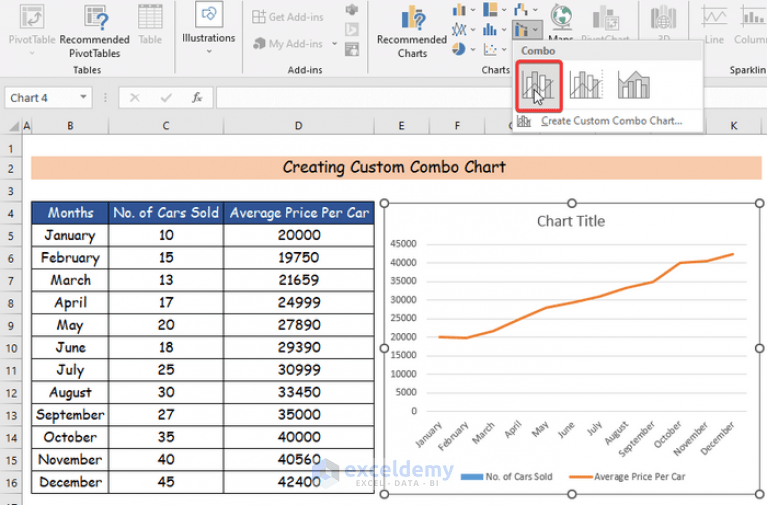Click the No. of Cars Sold legend entry
This screenshot has height=505, width=767.
click(507, 477)
